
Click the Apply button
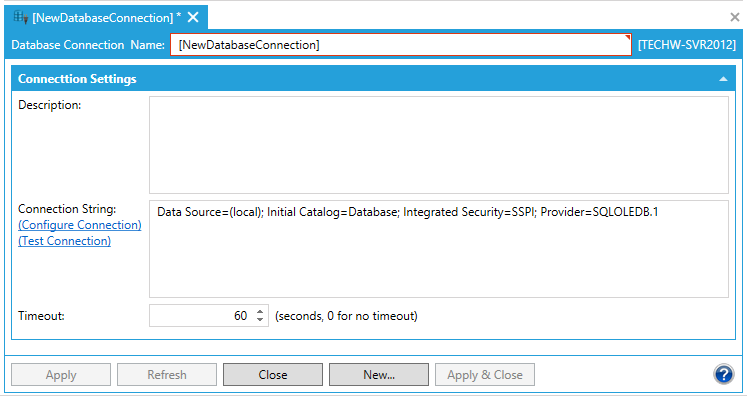61,375
